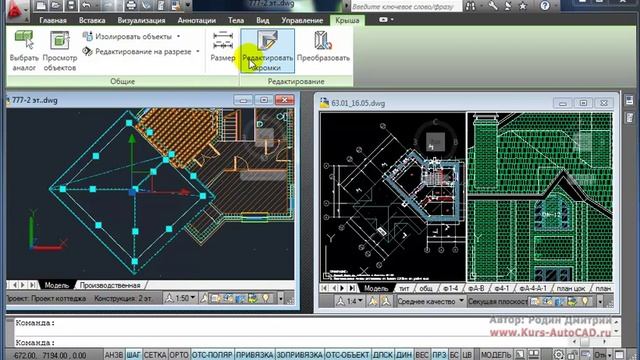Open status bar menu arrow in 63.01_16.05 window
The width and height of the screenshot is (640, 360).
coord(600,302)
